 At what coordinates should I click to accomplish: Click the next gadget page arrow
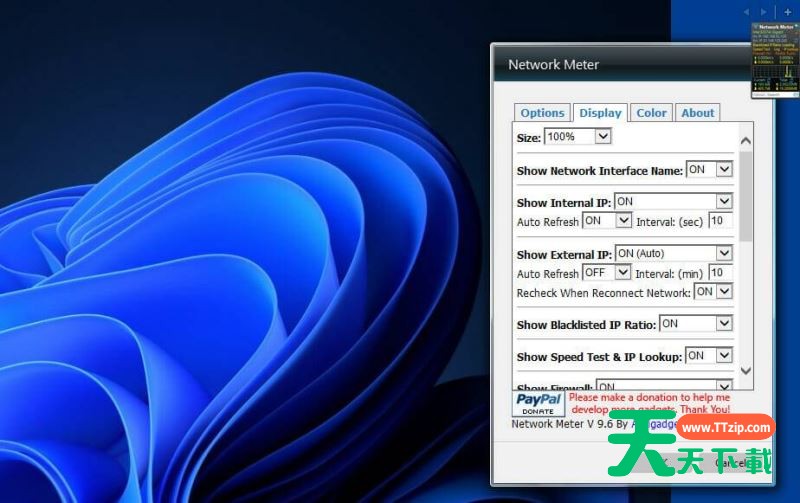(765, 12)
